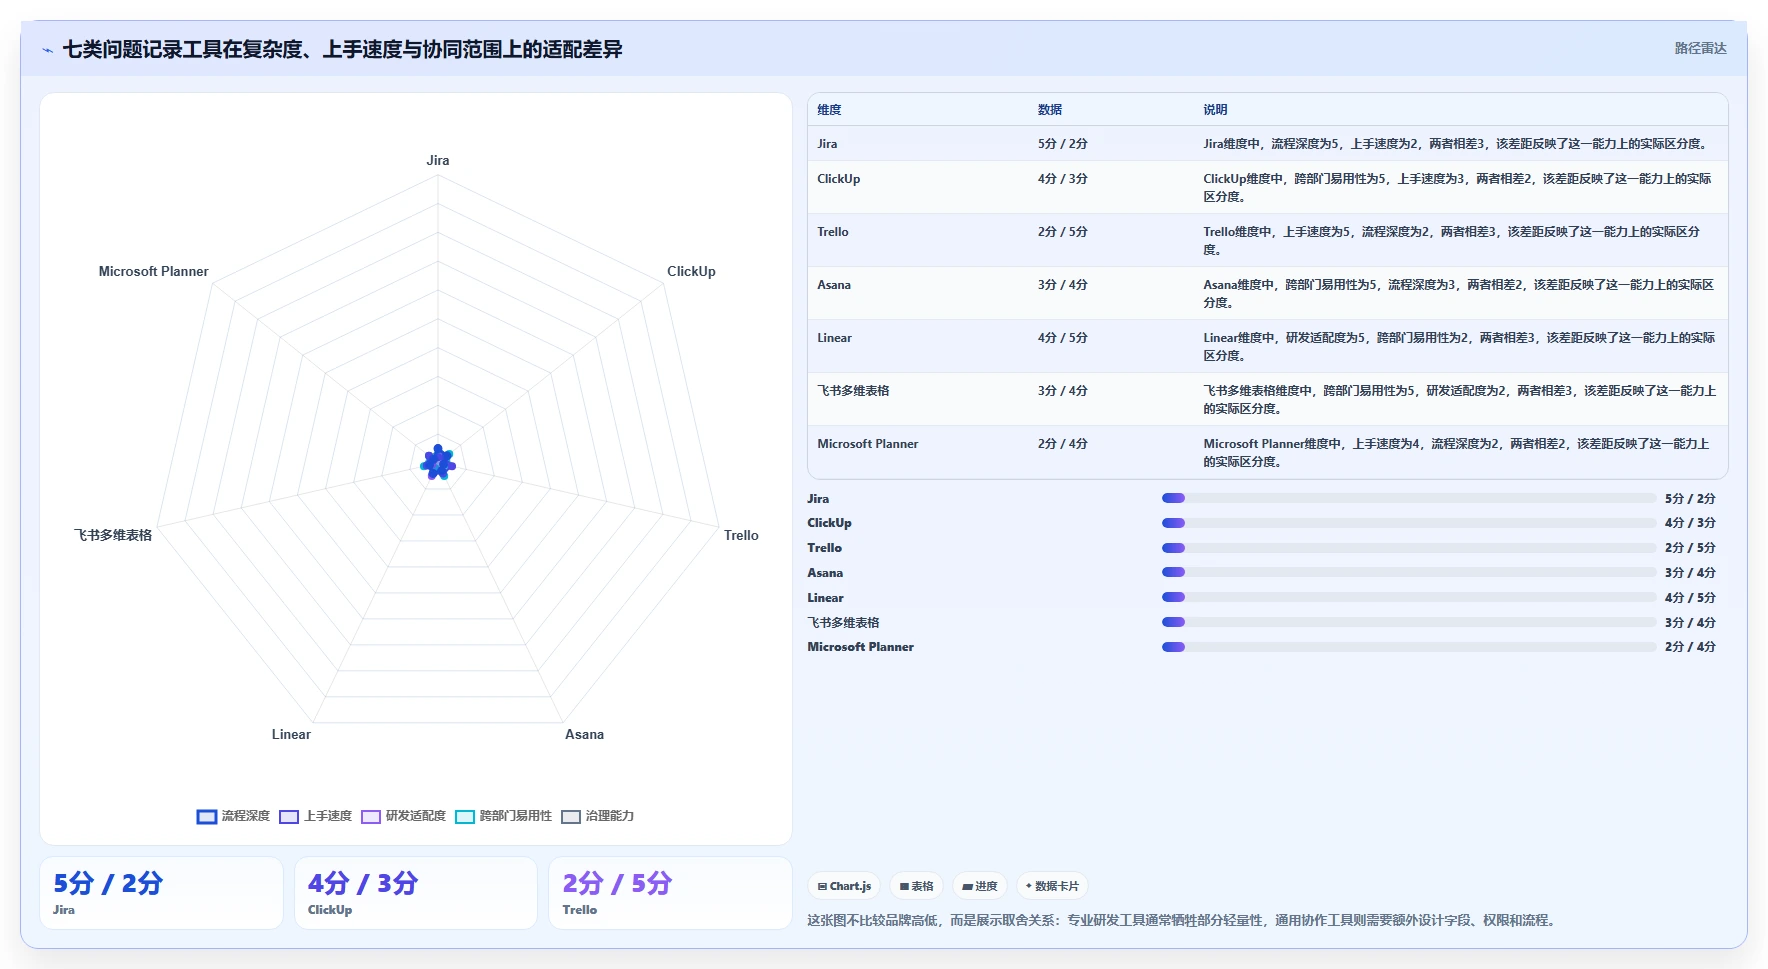Click the Jira table data cell 5分 / 2分
1768x969 pixels.
(1062, 144)
